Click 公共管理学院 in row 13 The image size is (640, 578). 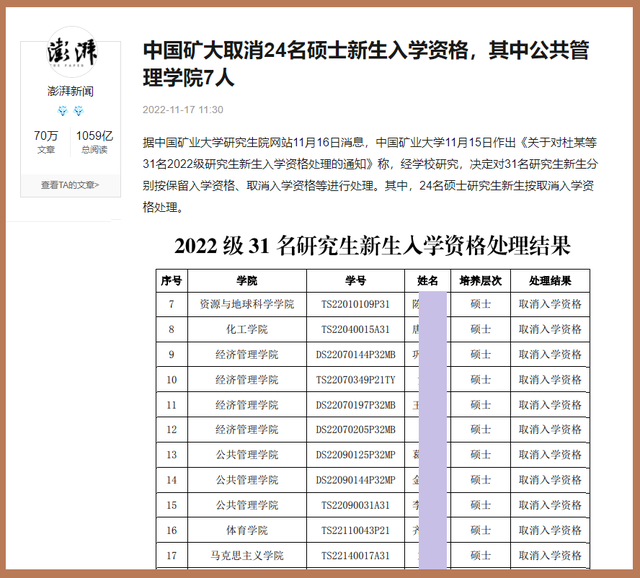point(247,455)
